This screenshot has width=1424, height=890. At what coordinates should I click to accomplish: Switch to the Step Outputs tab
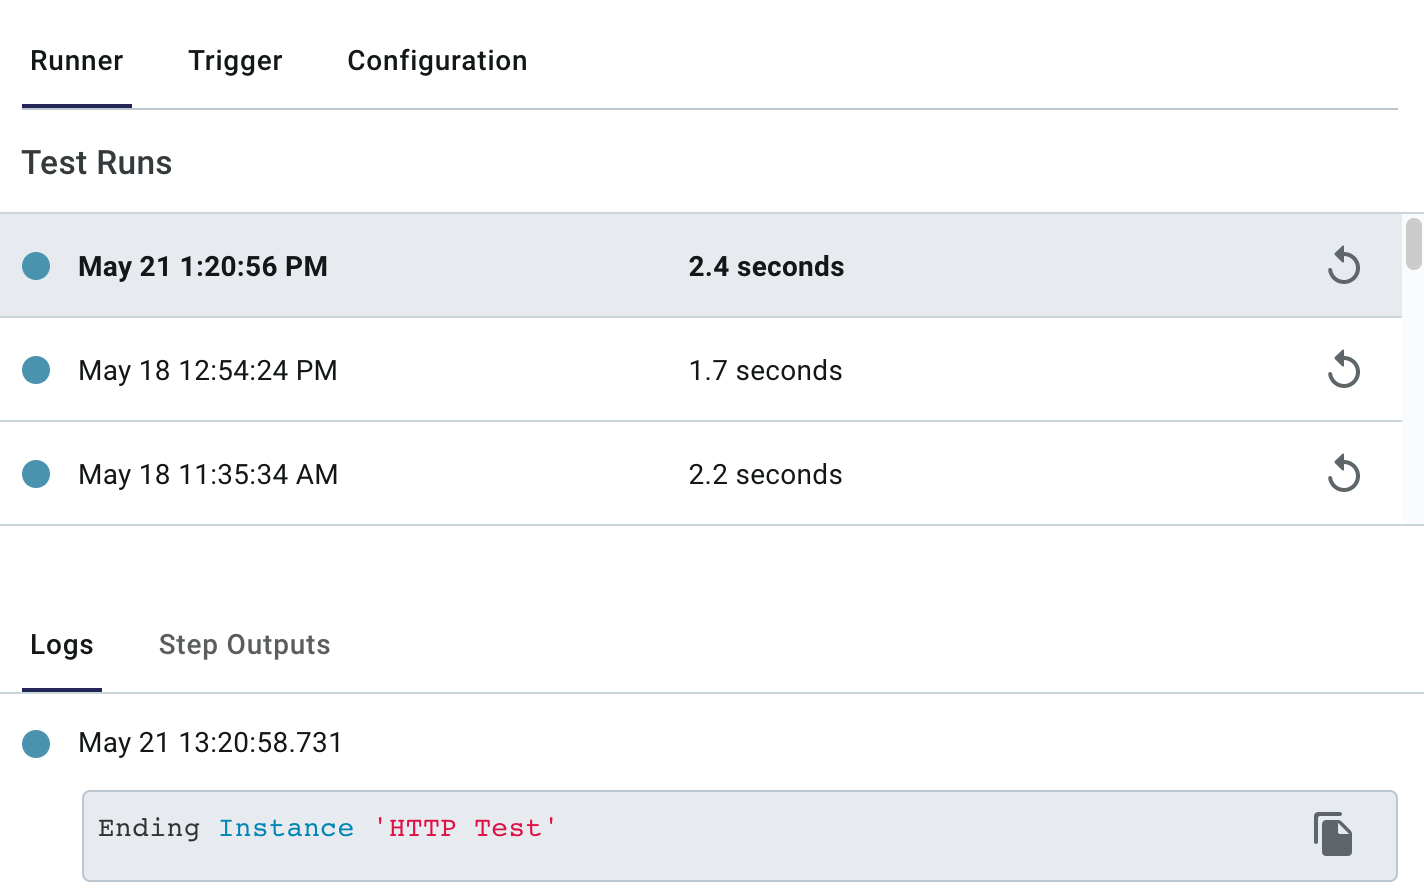[244, 645]
